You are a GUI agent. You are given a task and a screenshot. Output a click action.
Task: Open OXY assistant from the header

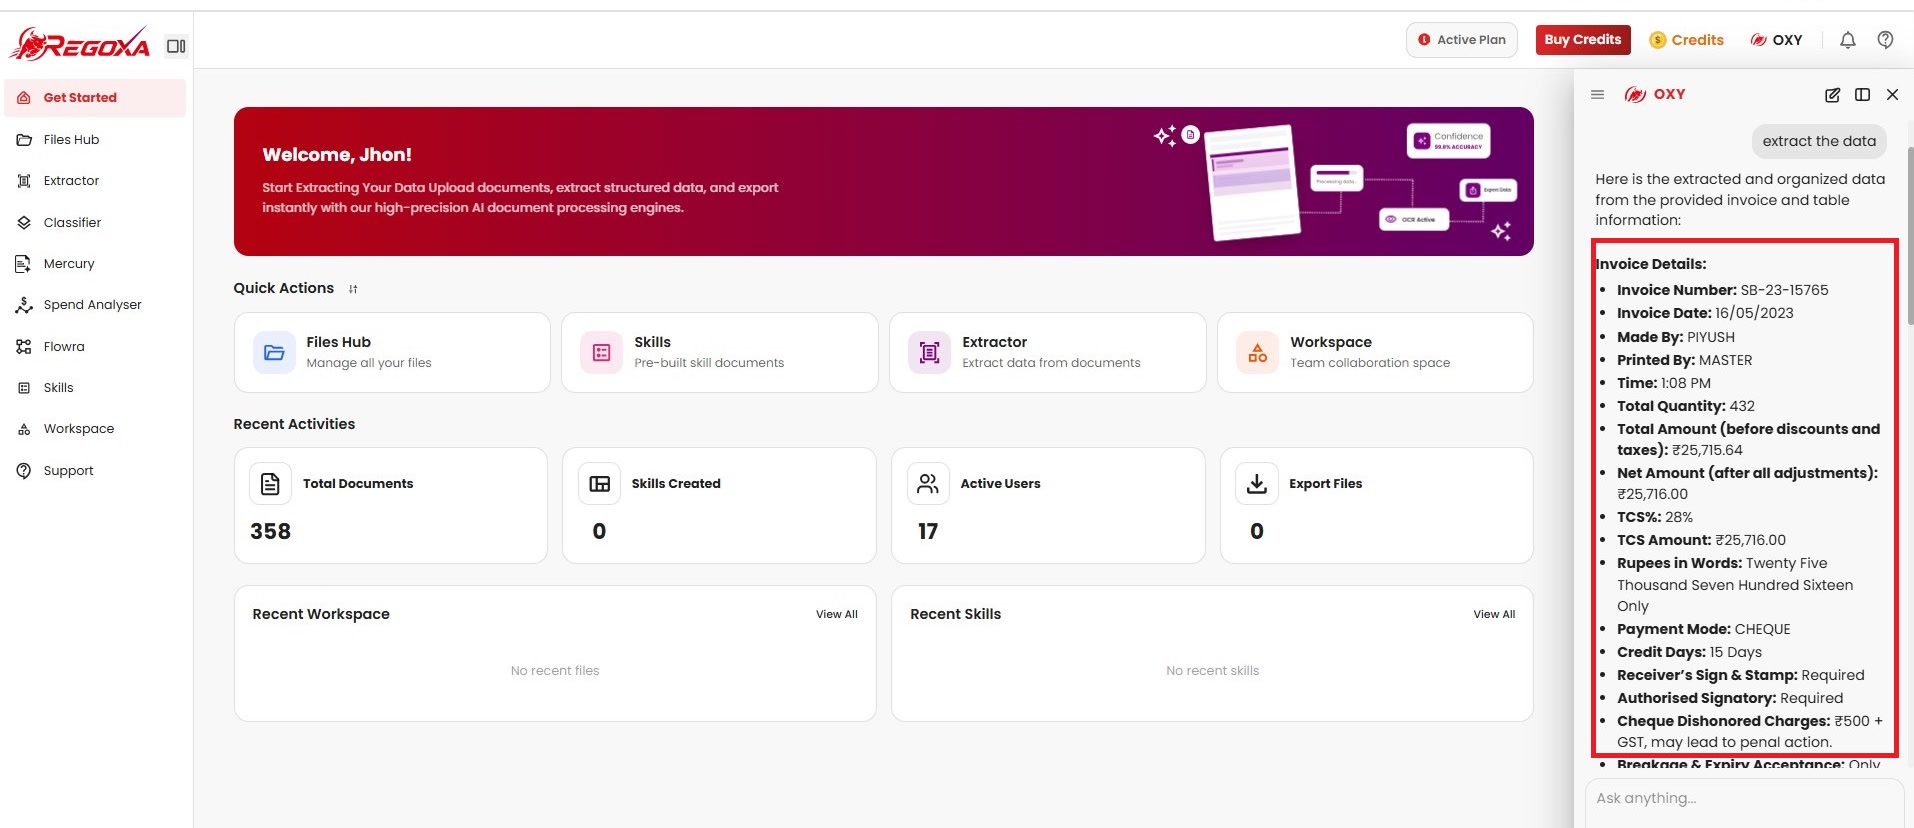1776,40
